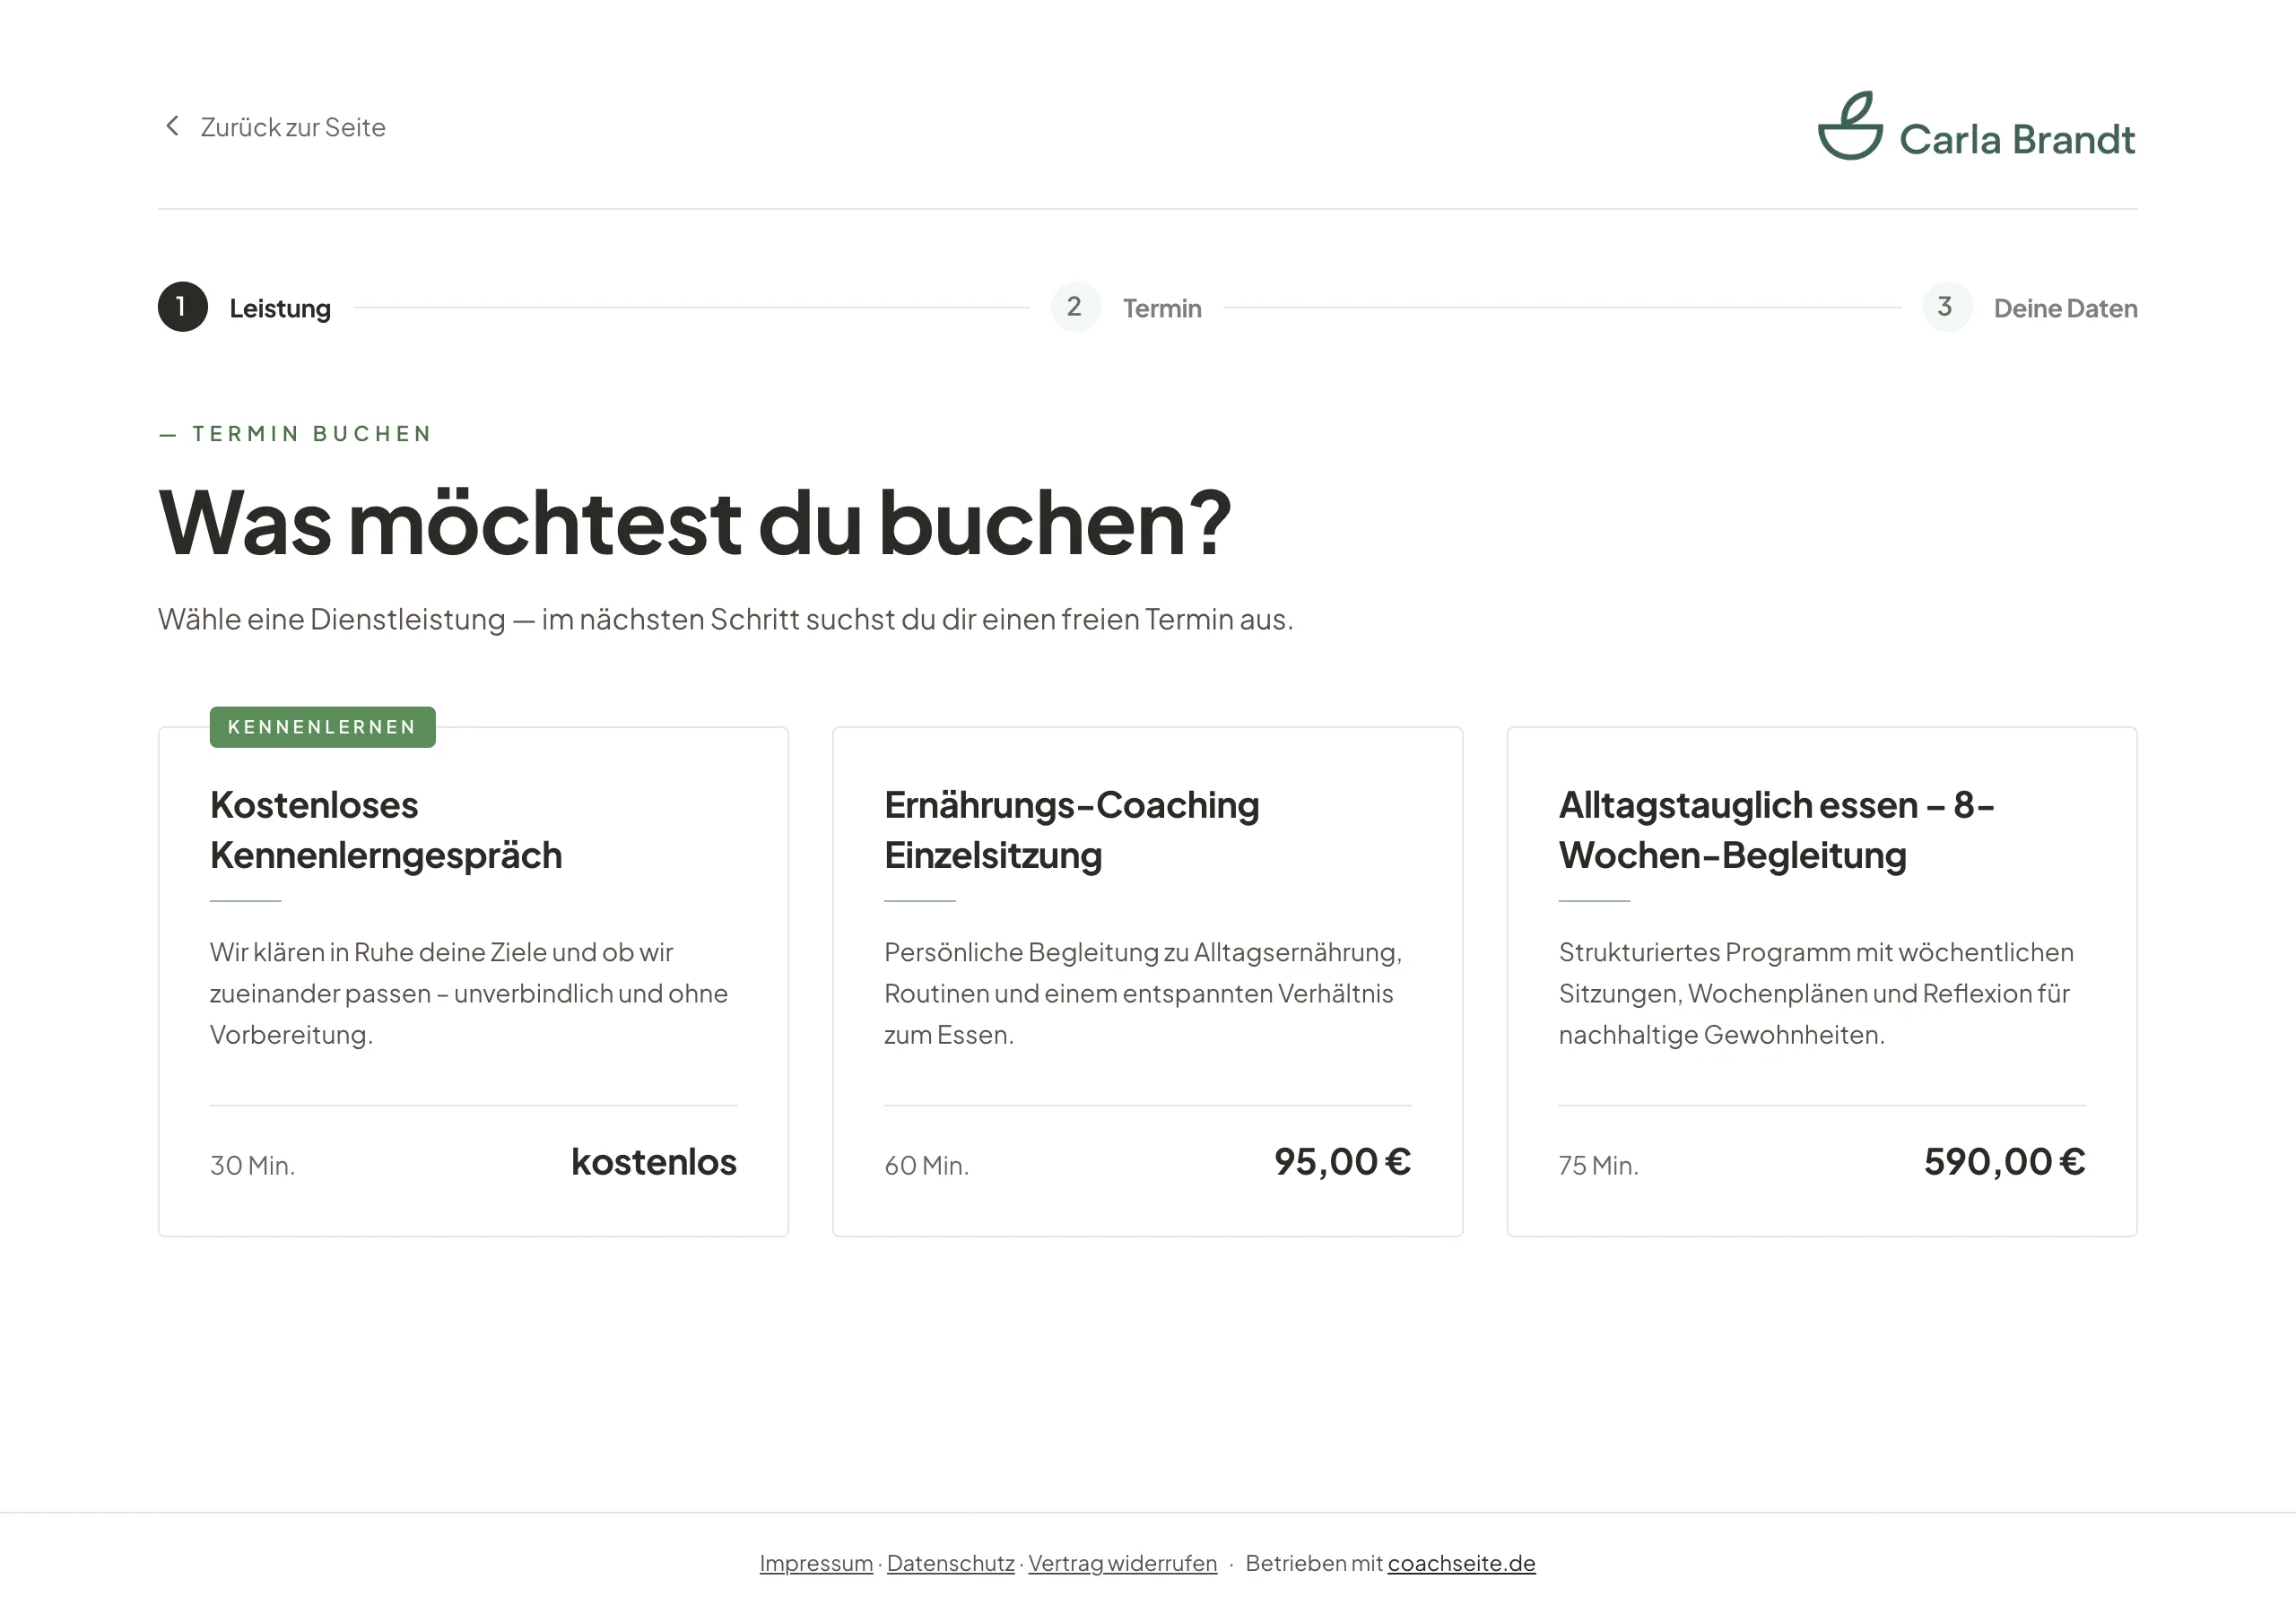The width and height of the screenshot is (2296, 1614).
Task: Click the 95,00 € price
Action: coord(1342,1162)
